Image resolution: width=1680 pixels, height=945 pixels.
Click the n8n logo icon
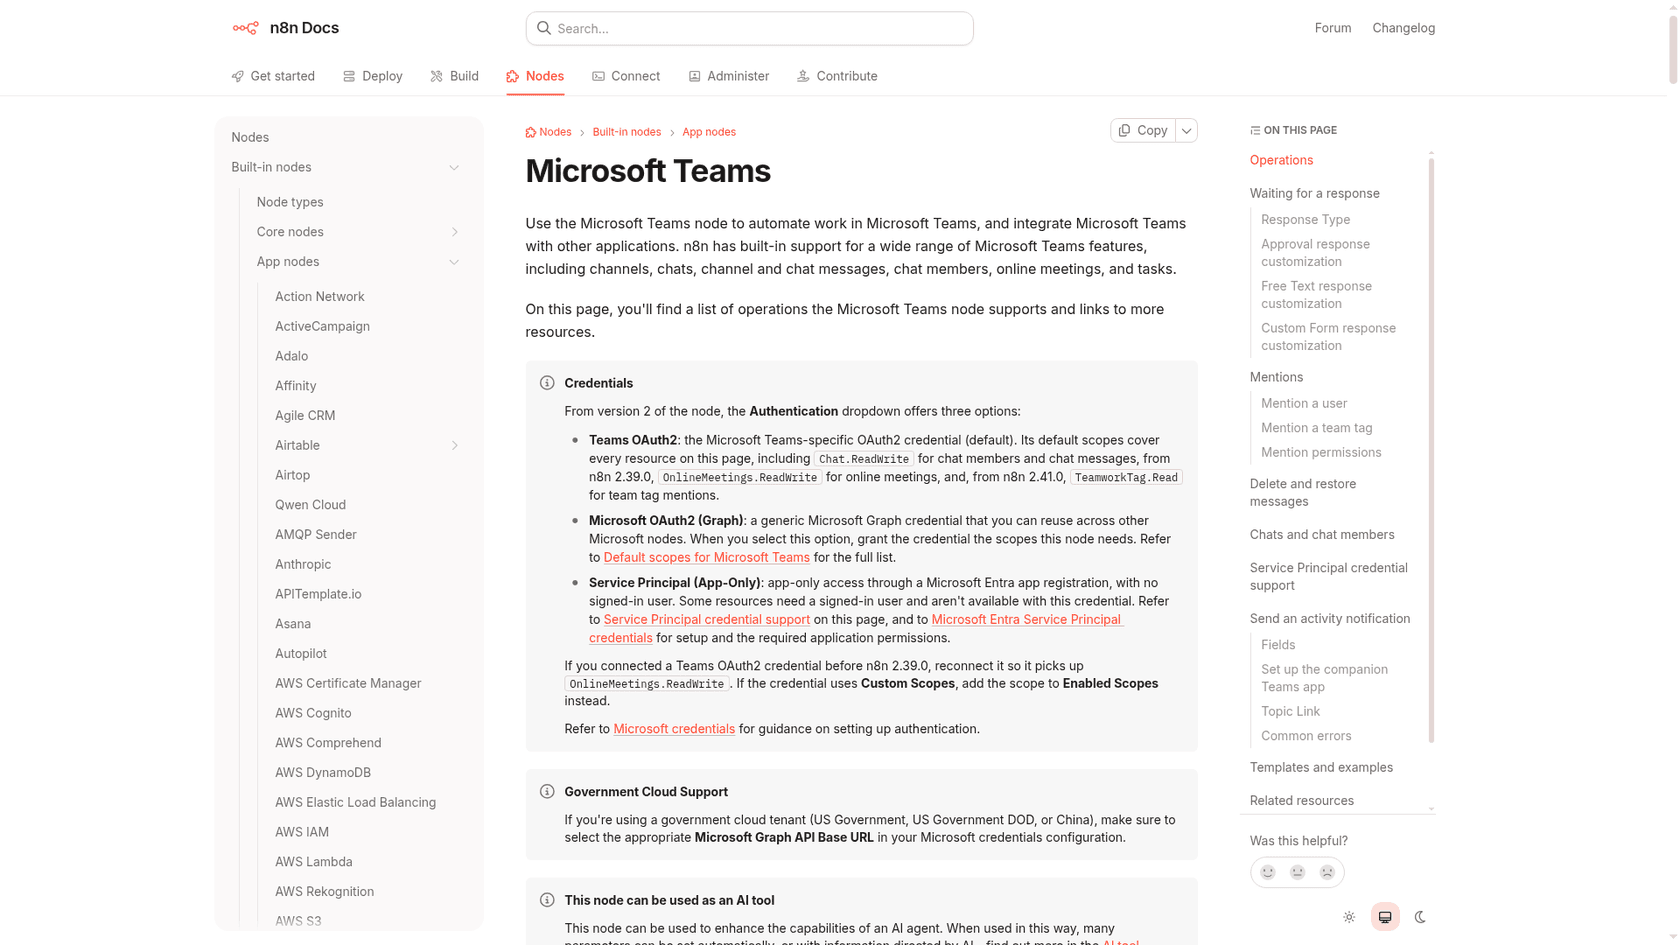[245, 28]
